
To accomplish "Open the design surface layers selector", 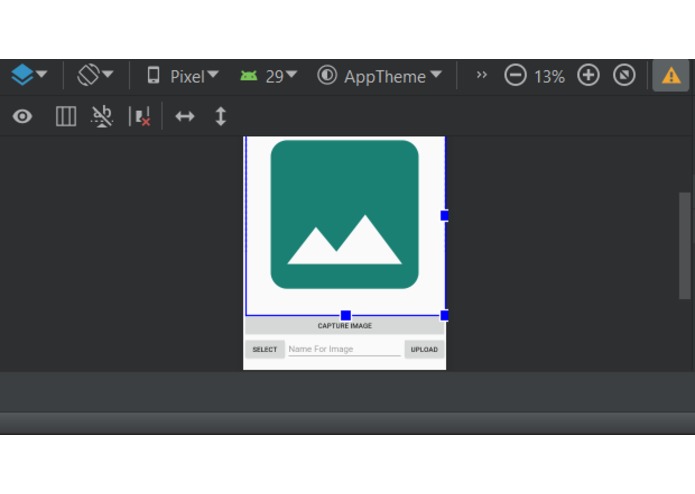I will click(29, 75).
